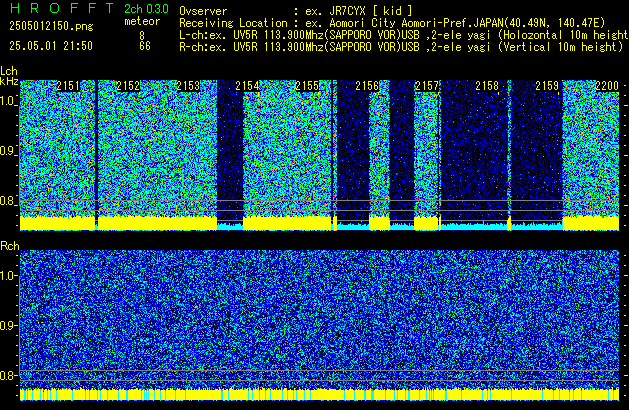Select the 2151 time marker
Screen dimensions: 629x410
tap(68, 86)
